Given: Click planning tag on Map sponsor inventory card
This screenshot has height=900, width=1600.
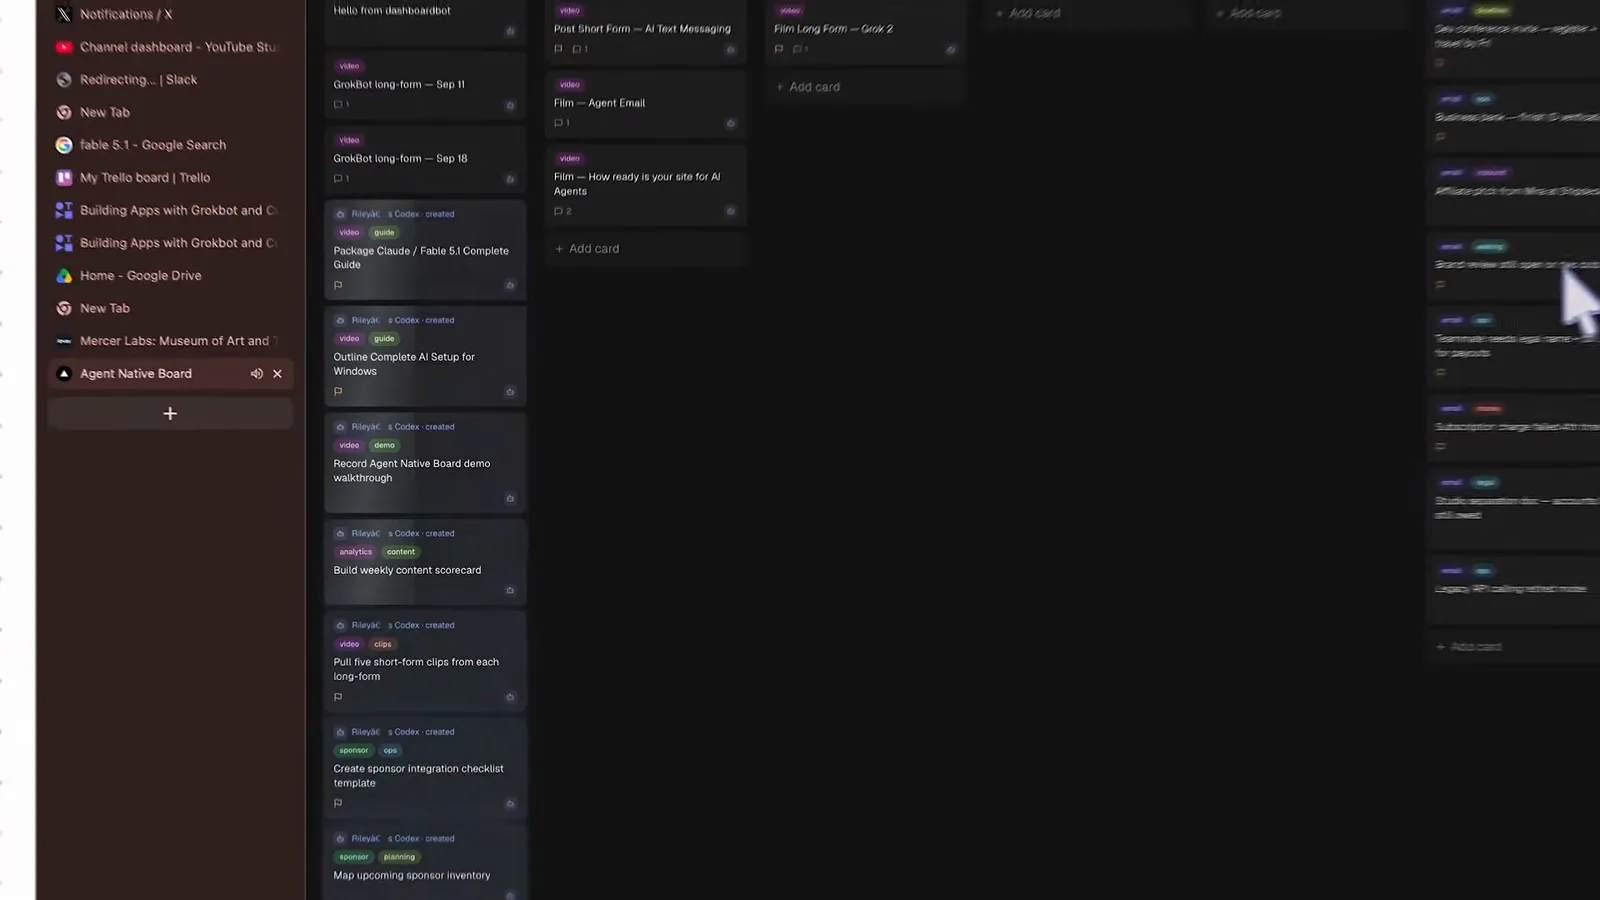Looking at the screenshot, I should pyautogui.click(x=399, y=857).
